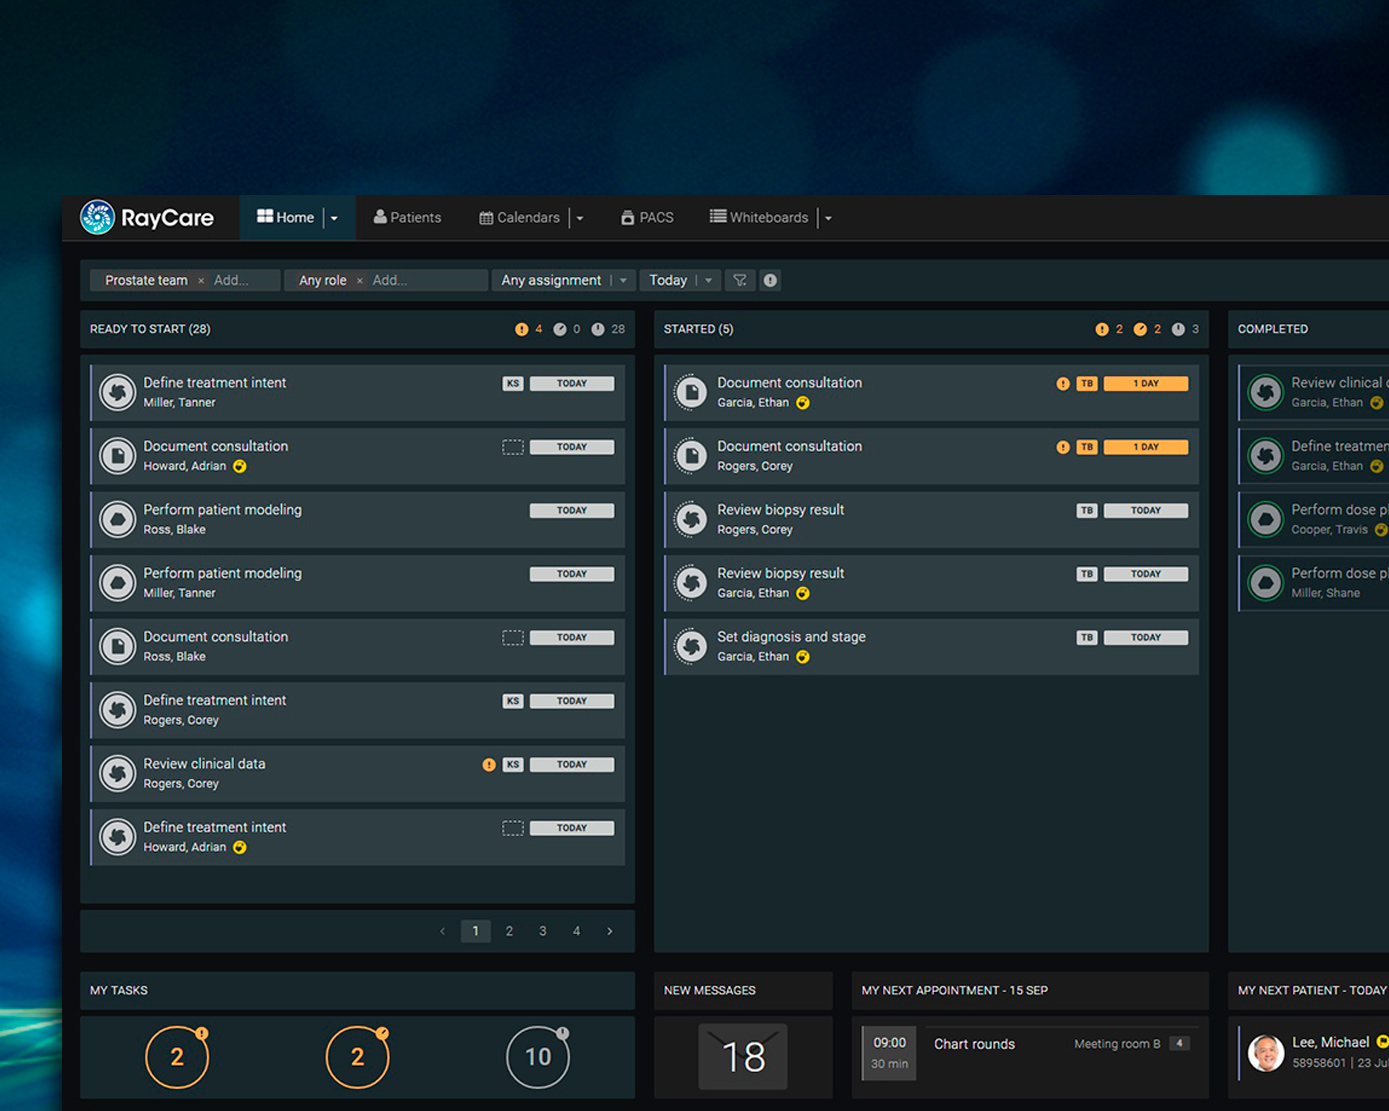This screenshot has width=1389, height=1111.
Task: Remove the Prostate team filter tag
Action: 201,281
